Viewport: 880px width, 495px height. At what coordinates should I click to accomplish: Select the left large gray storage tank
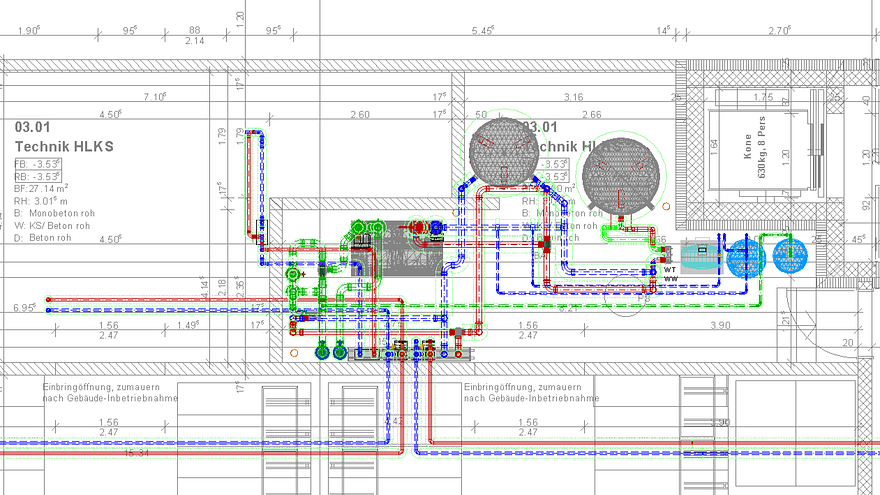tap(503, 149)
